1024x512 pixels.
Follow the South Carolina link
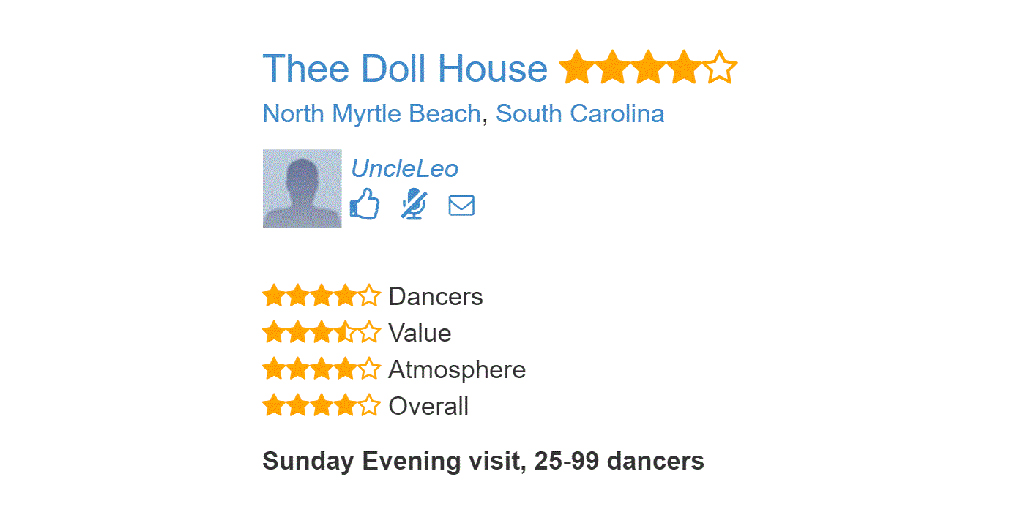(580, 114)
